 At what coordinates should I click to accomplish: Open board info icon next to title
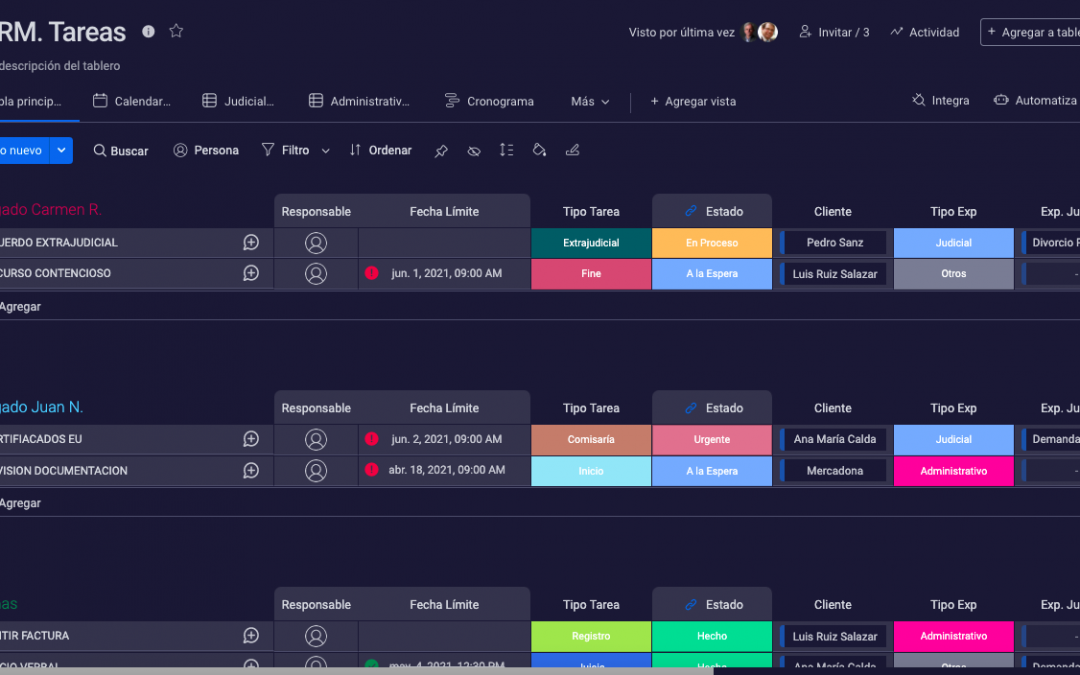(x=148, y=31)
